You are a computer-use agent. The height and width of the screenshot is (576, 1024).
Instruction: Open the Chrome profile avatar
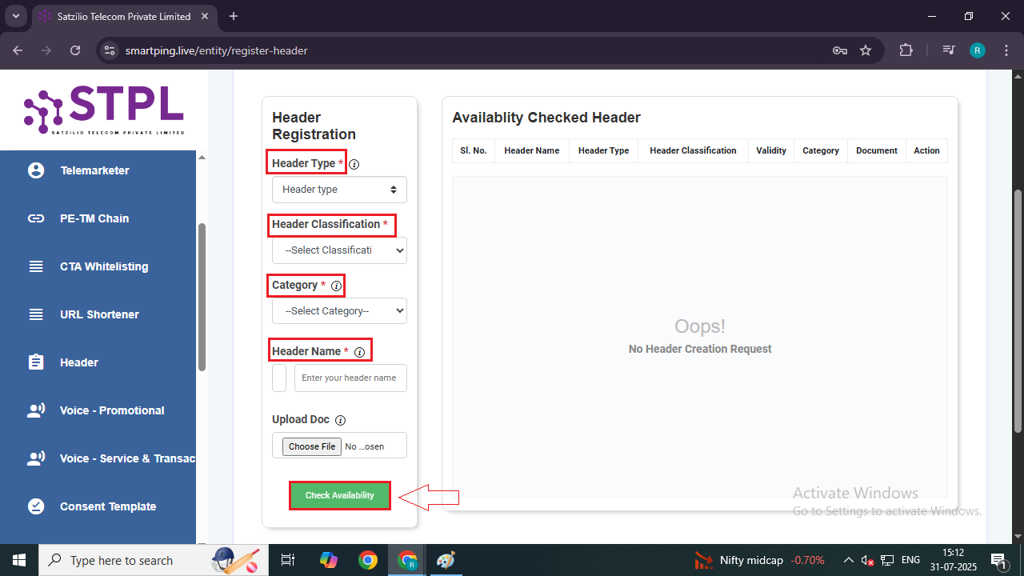[x=978, y=50]
